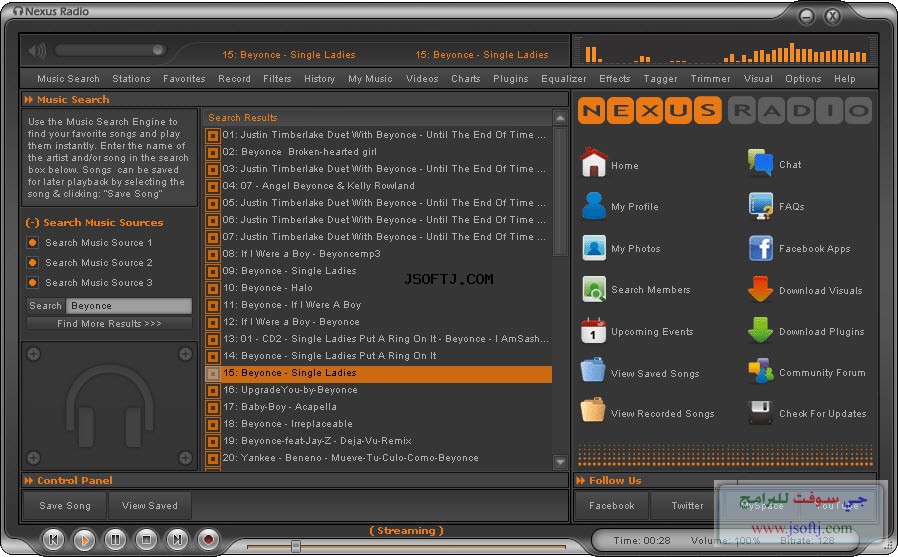This screenshot has height=557, width=898.
Task: Toggle Search Music Source 3 radio button
Action: pyautogui.click(x=33, y=283)
